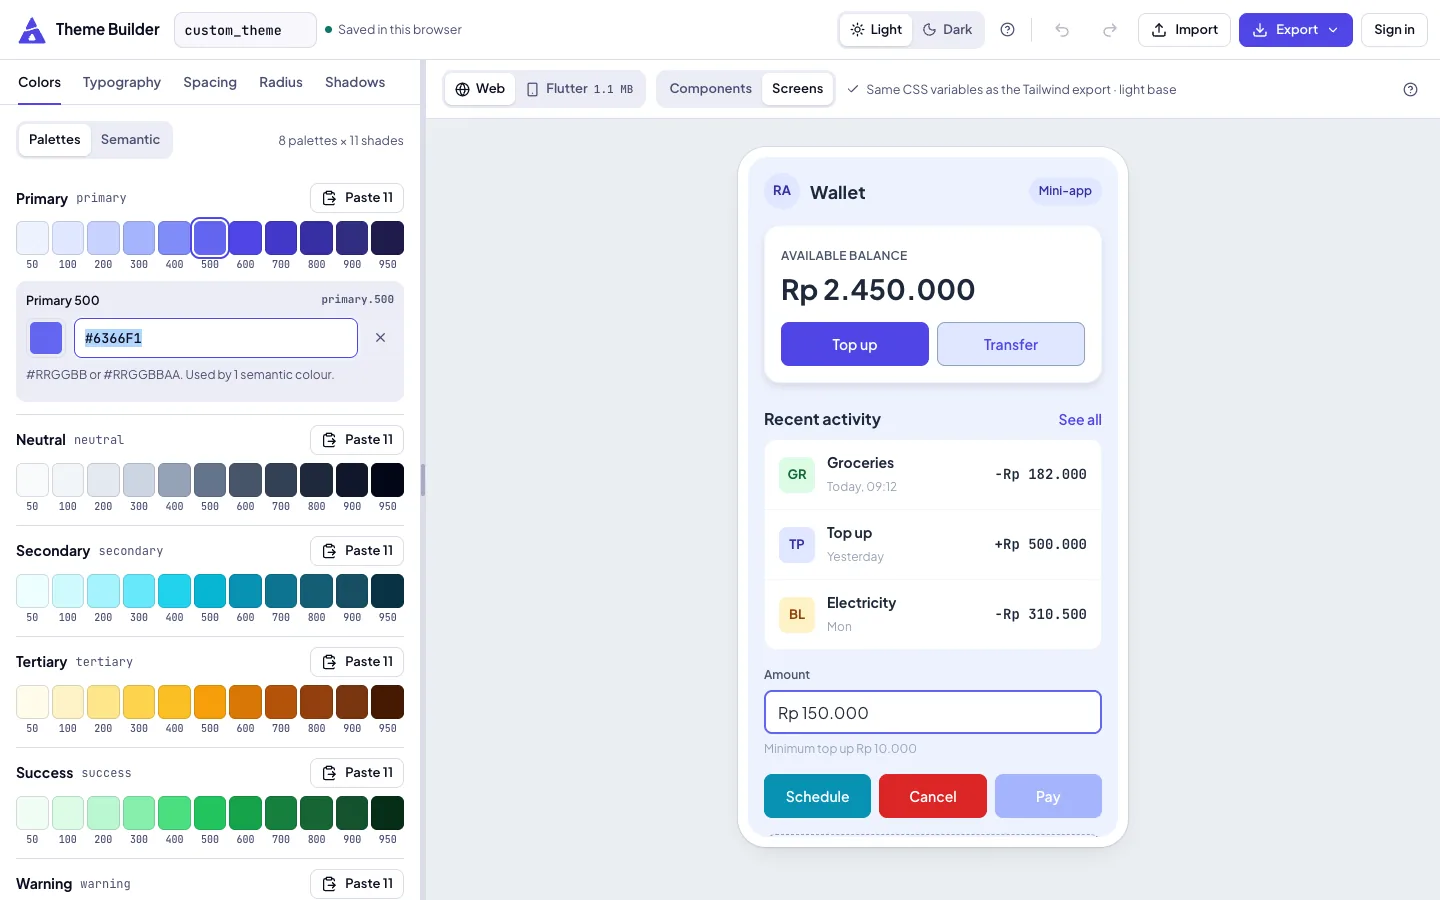Click the See all link
The width and height of the screenshot is (1440, 900).
click(1080, 420)
